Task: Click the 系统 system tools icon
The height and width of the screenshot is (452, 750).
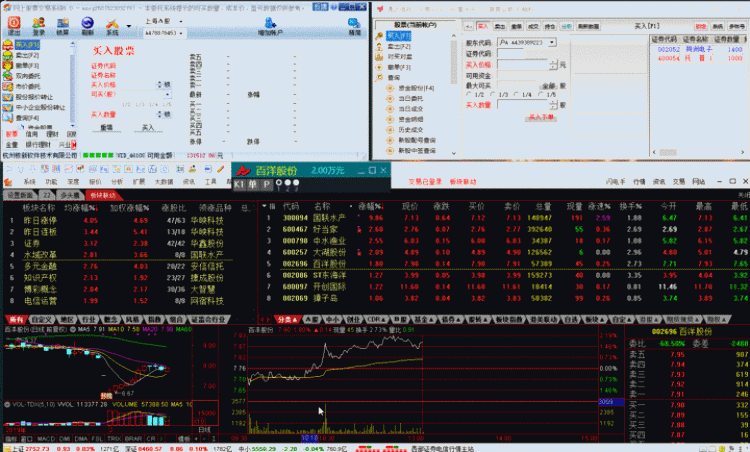Action: pos(112,26)
